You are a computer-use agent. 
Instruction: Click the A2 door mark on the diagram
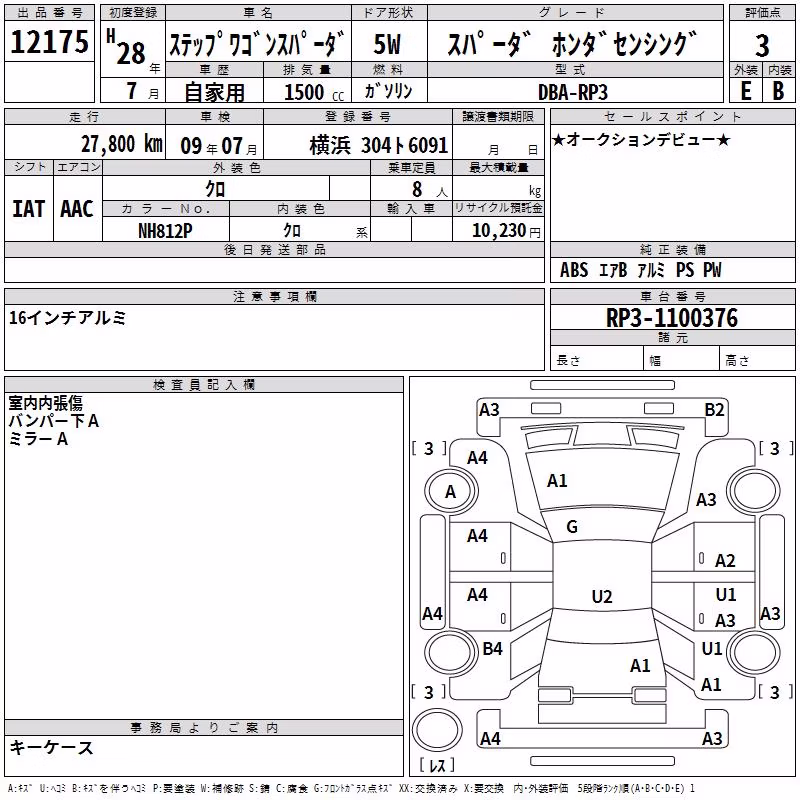[725, 561]
